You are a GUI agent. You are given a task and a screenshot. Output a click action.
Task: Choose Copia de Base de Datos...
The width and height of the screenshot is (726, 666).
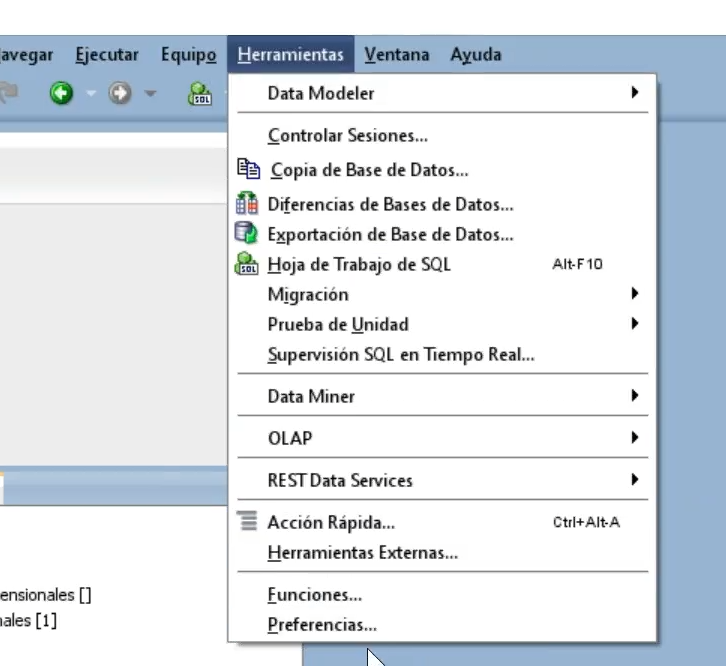(442, 170)
